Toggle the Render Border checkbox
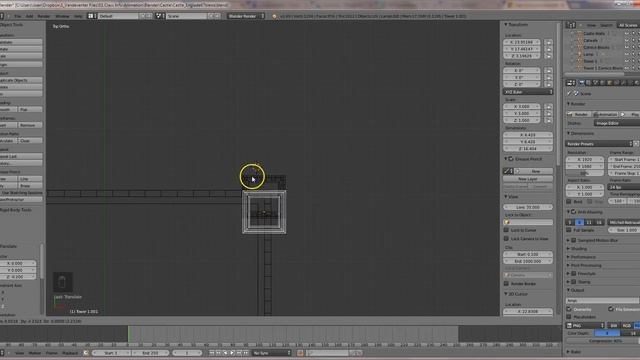640x360 pixels. tap(506, 284)
